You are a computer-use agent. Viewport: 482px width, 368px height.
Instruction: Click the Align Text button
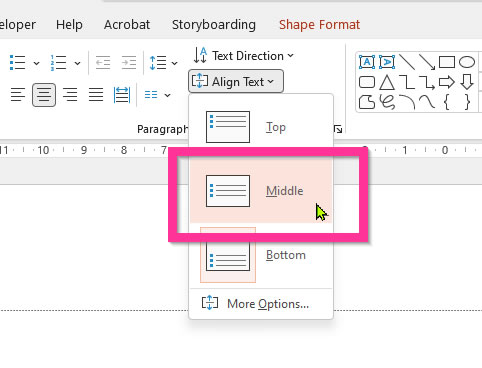coord(236,81)
